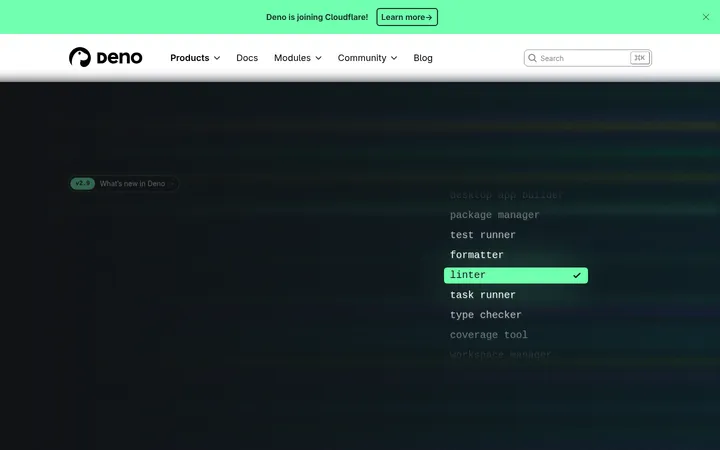Click the ⌘K keyboard shortcut badge
The image size is (720, 450).
point(640,58)
